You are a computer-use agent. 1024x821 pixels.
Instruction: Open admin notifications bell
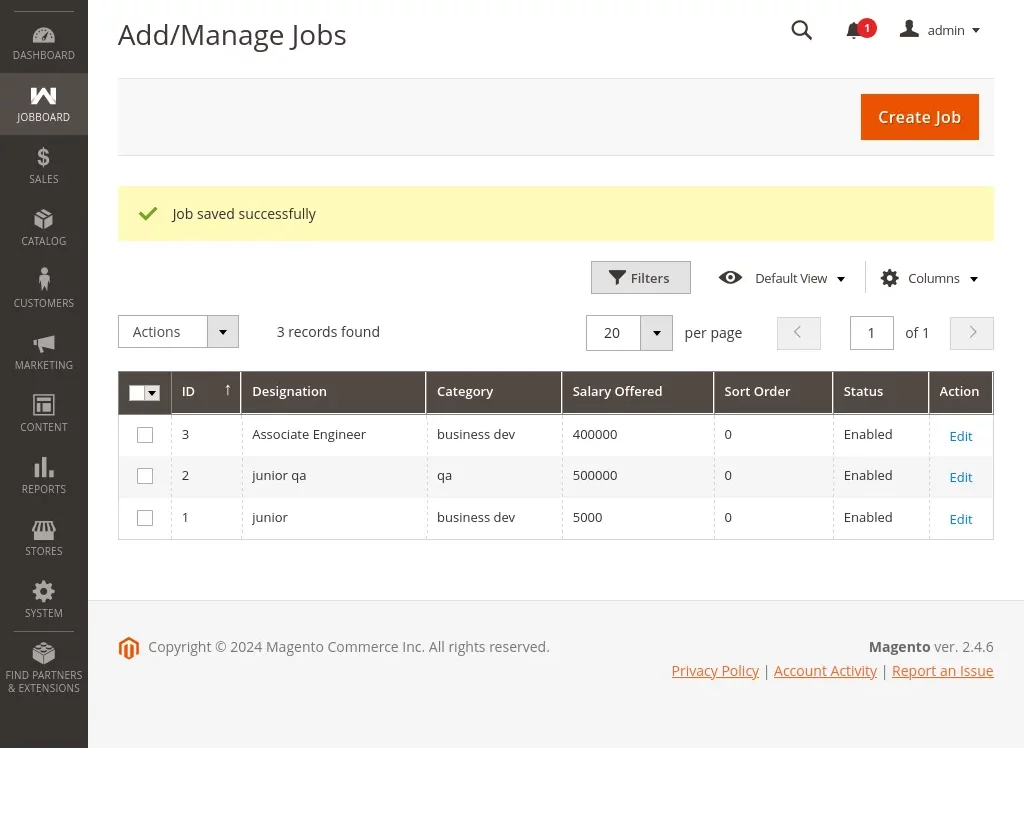854,31
